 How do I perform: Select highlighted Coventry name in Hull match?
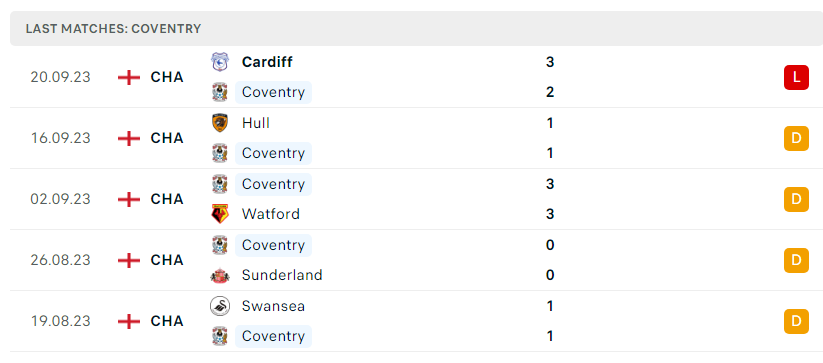(x=273, y=153)
